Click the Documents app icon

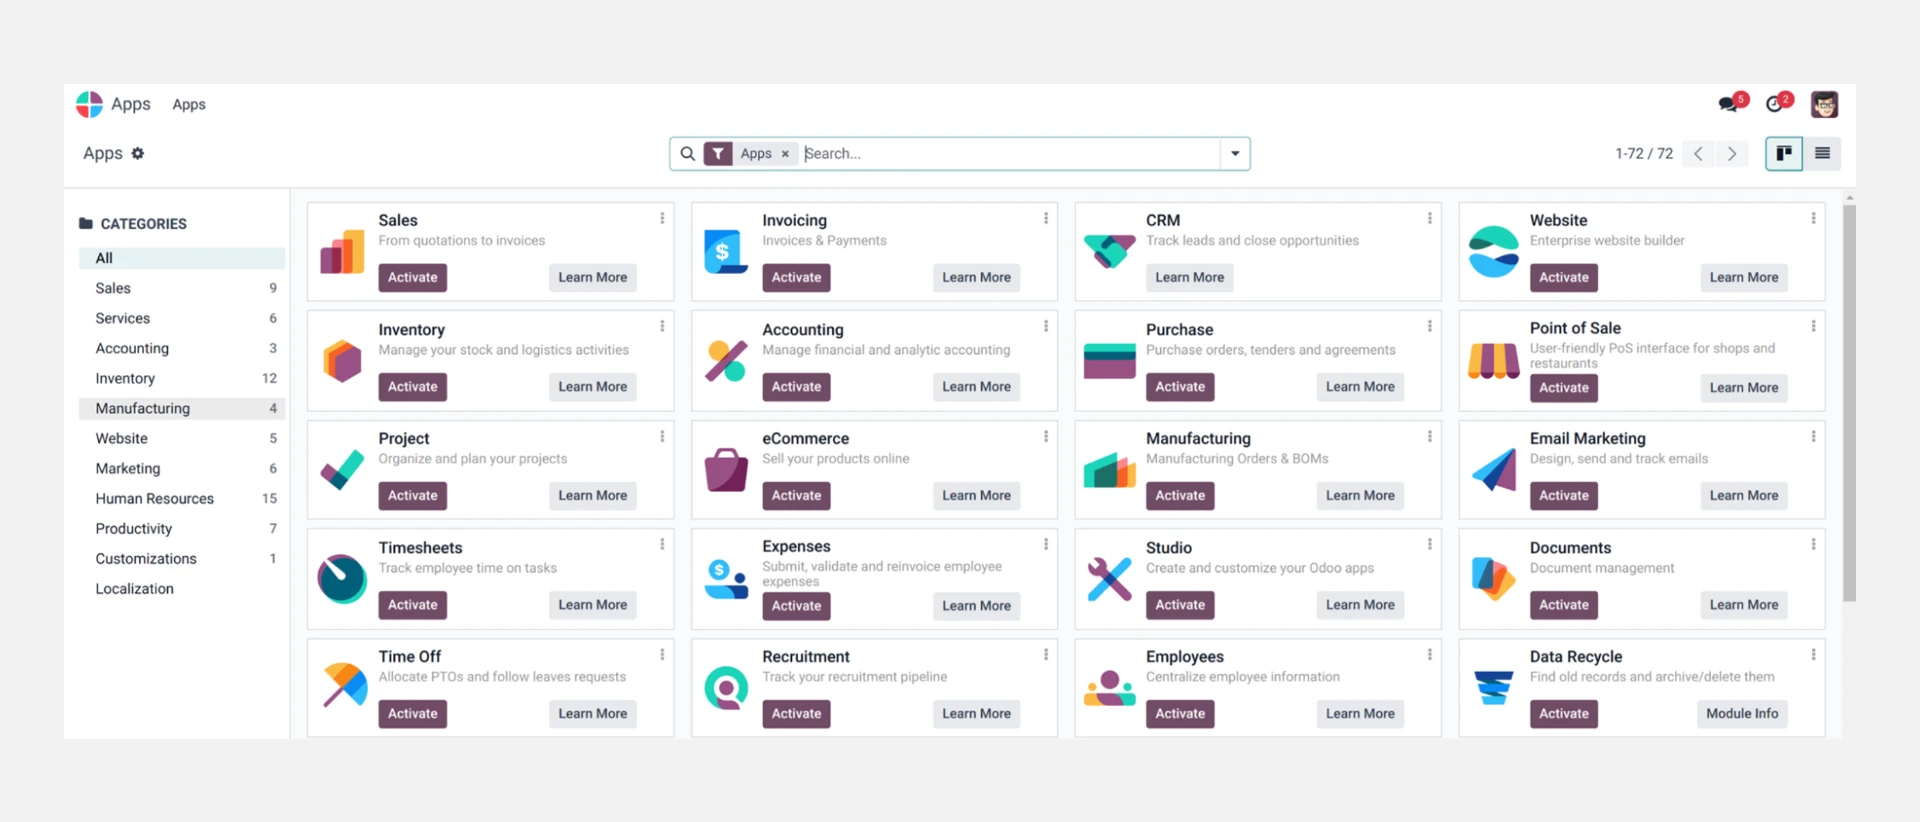coord(1494,578)
